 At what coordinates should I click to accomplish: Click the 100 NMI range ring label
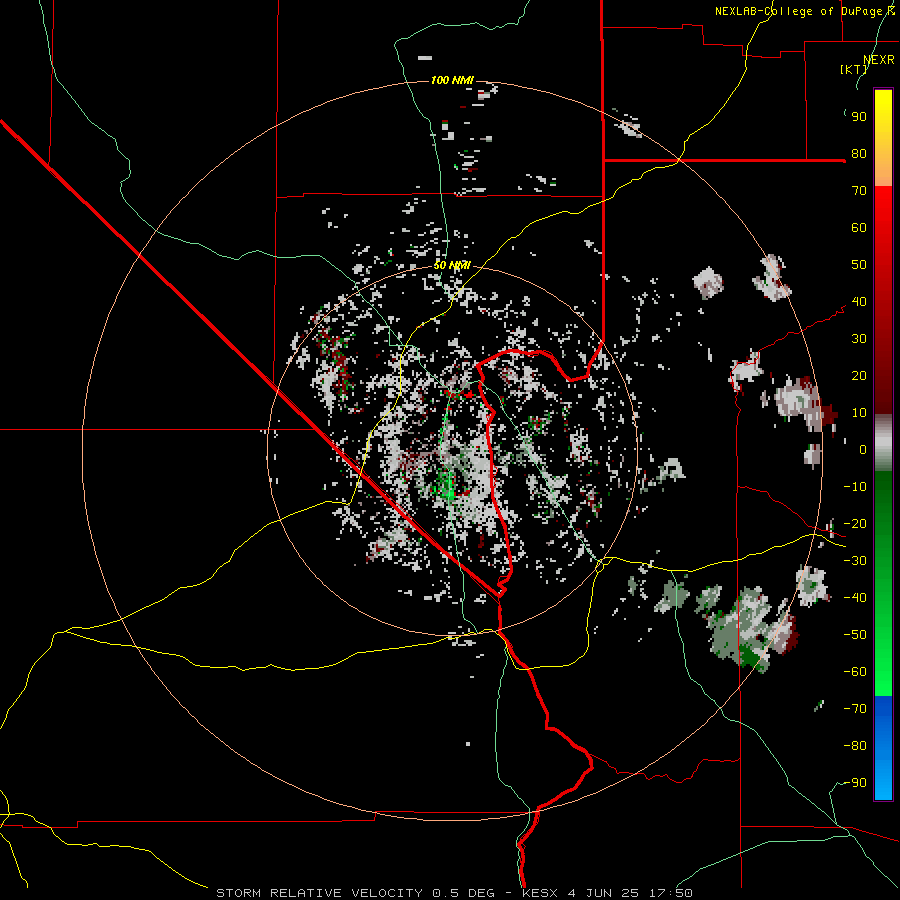(x=452, y=80)
